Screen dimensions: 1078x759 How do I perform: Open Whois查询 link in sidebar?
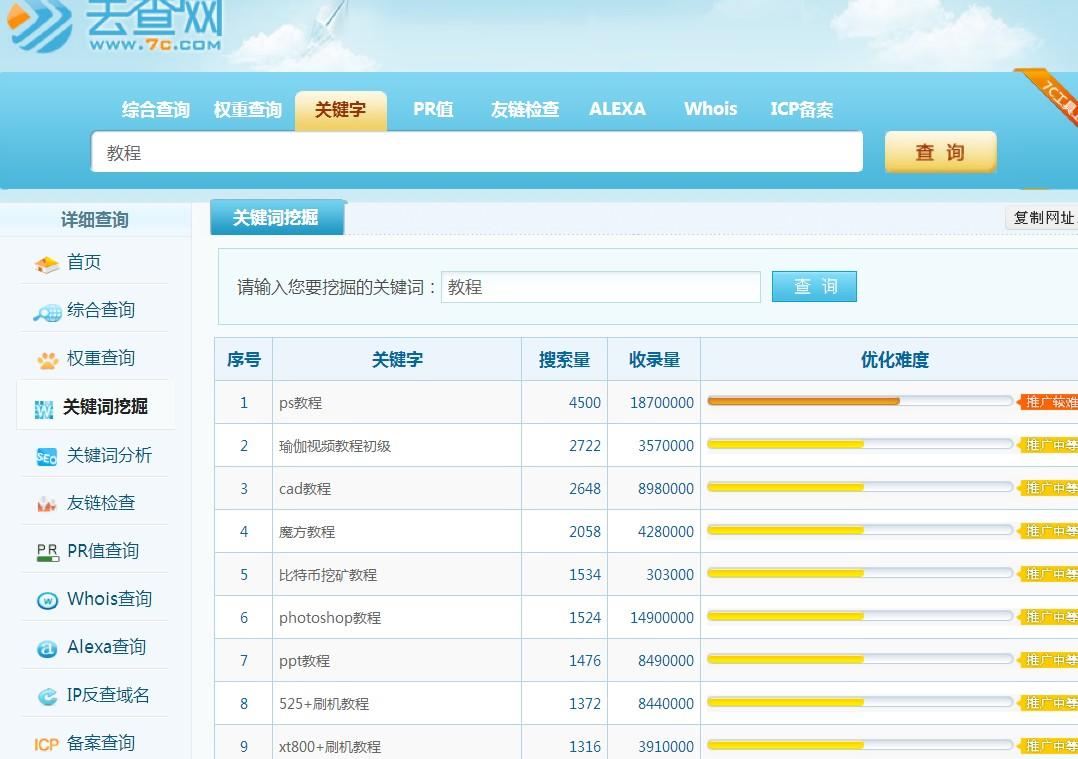tap(109, 599)
